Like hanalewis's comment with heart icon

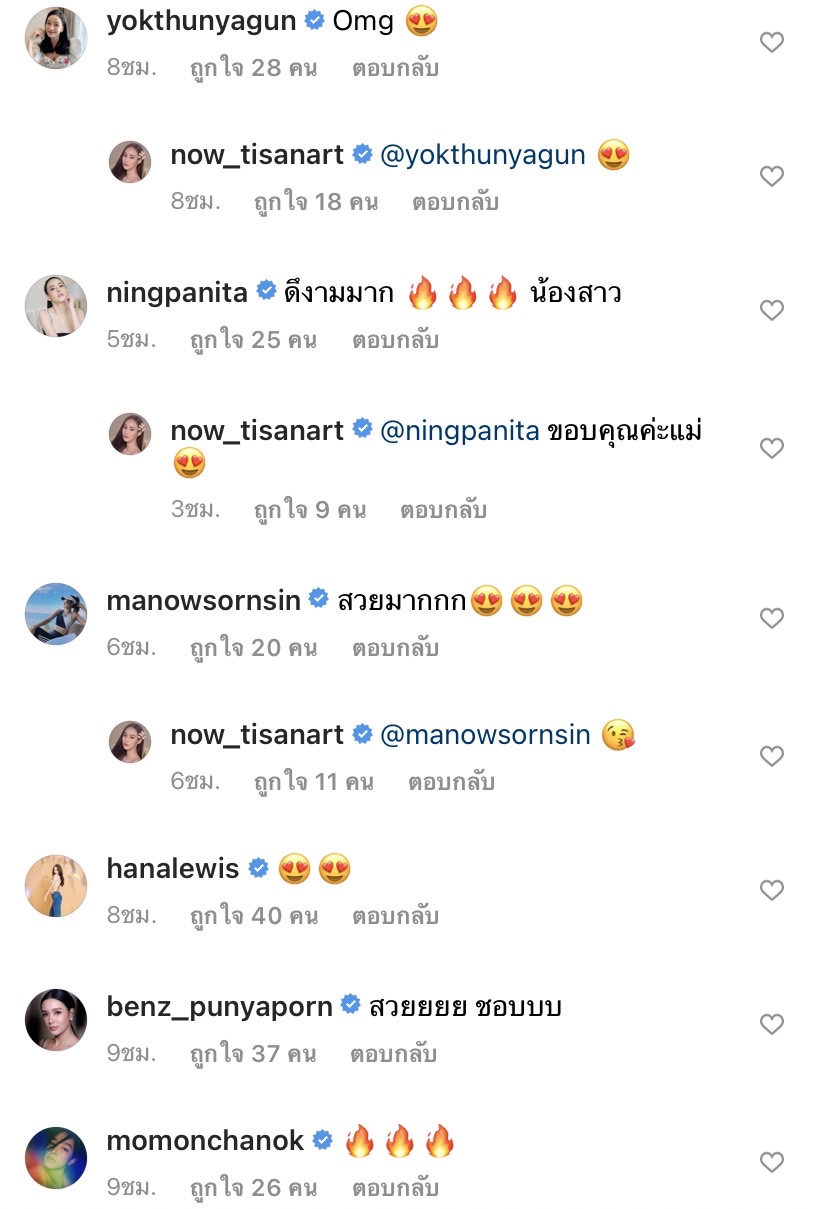pyautogui.click(x=771, y=890)
